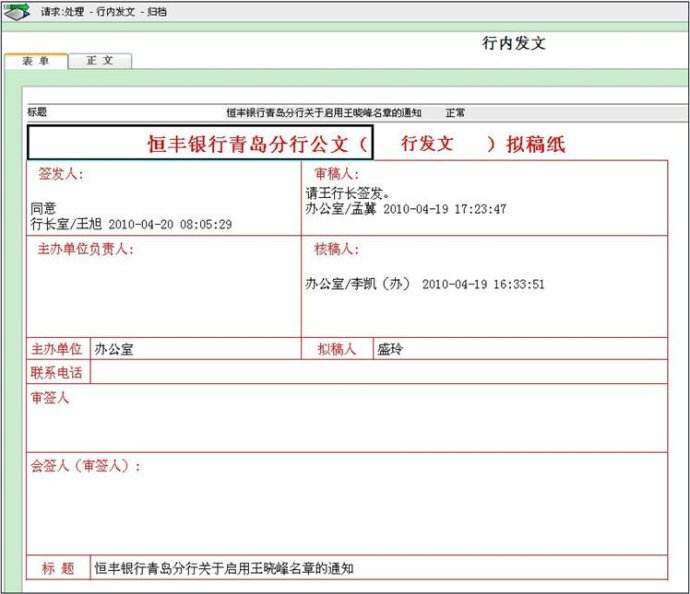Click signature line 办公室/孟冀 2010-04-19 17:23:47
This screenshot has width=690, height=594.
point(406,209)
